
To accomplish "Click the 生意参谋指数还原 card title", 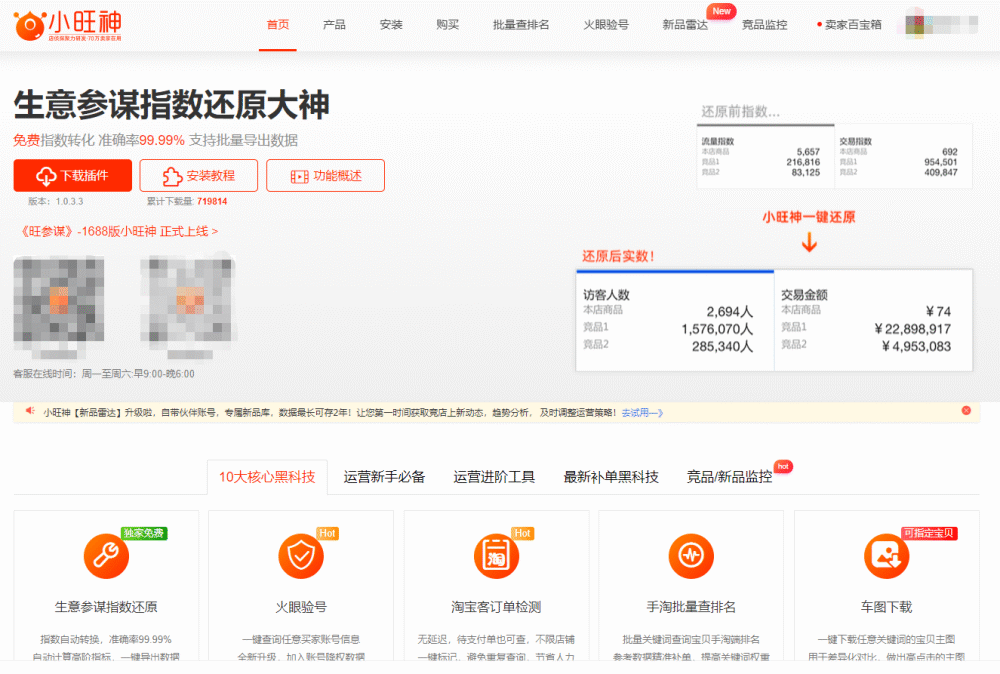I will (x=106, y=607).
